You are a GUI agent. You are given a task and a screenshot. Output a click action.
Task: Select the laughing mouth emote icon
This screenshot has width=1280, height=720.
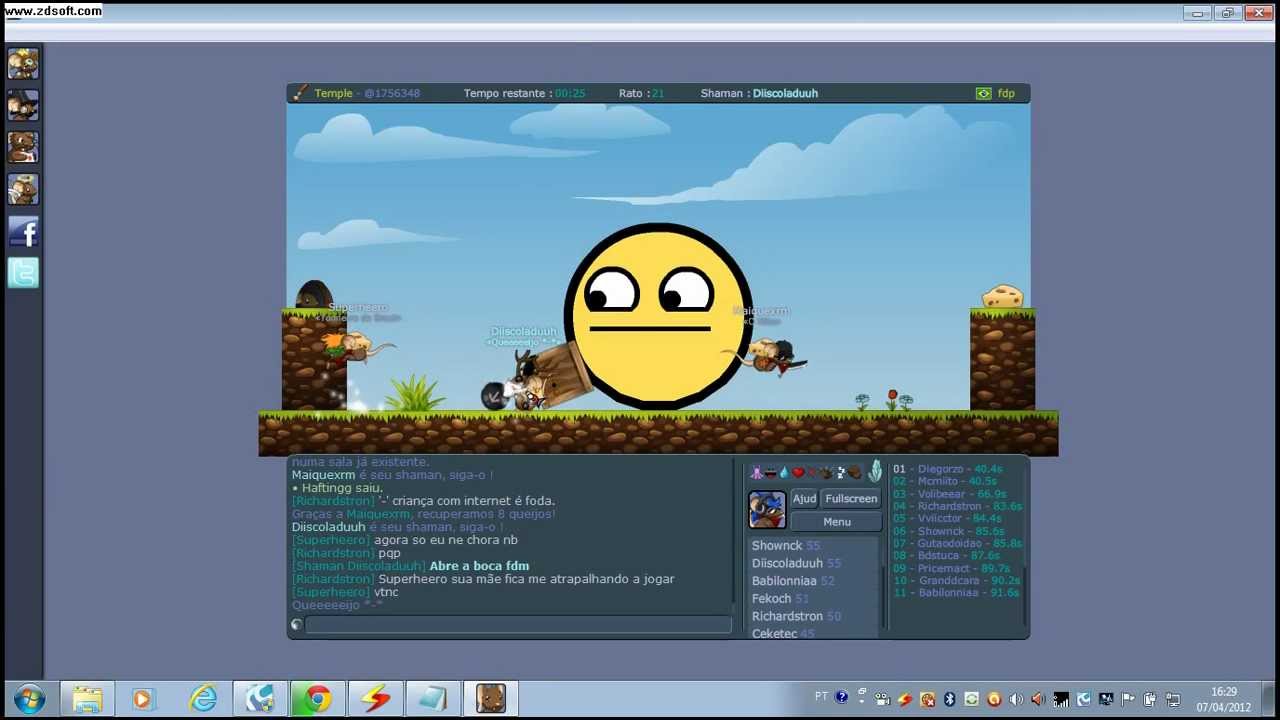pos(770,472)
